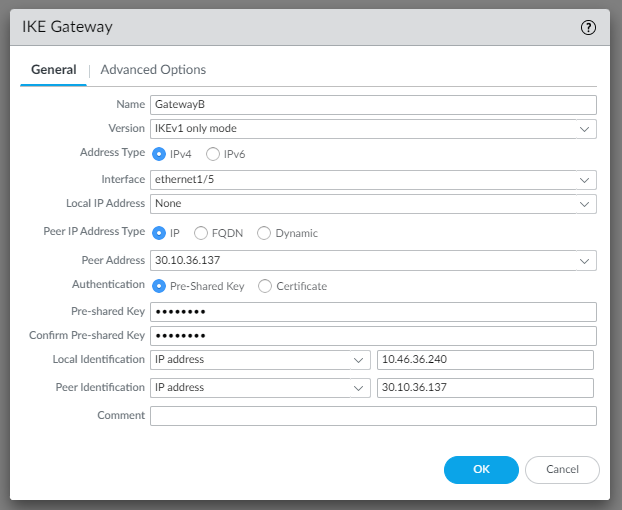Select the General tab
622x510 pixels.
[x=54, y=70]
